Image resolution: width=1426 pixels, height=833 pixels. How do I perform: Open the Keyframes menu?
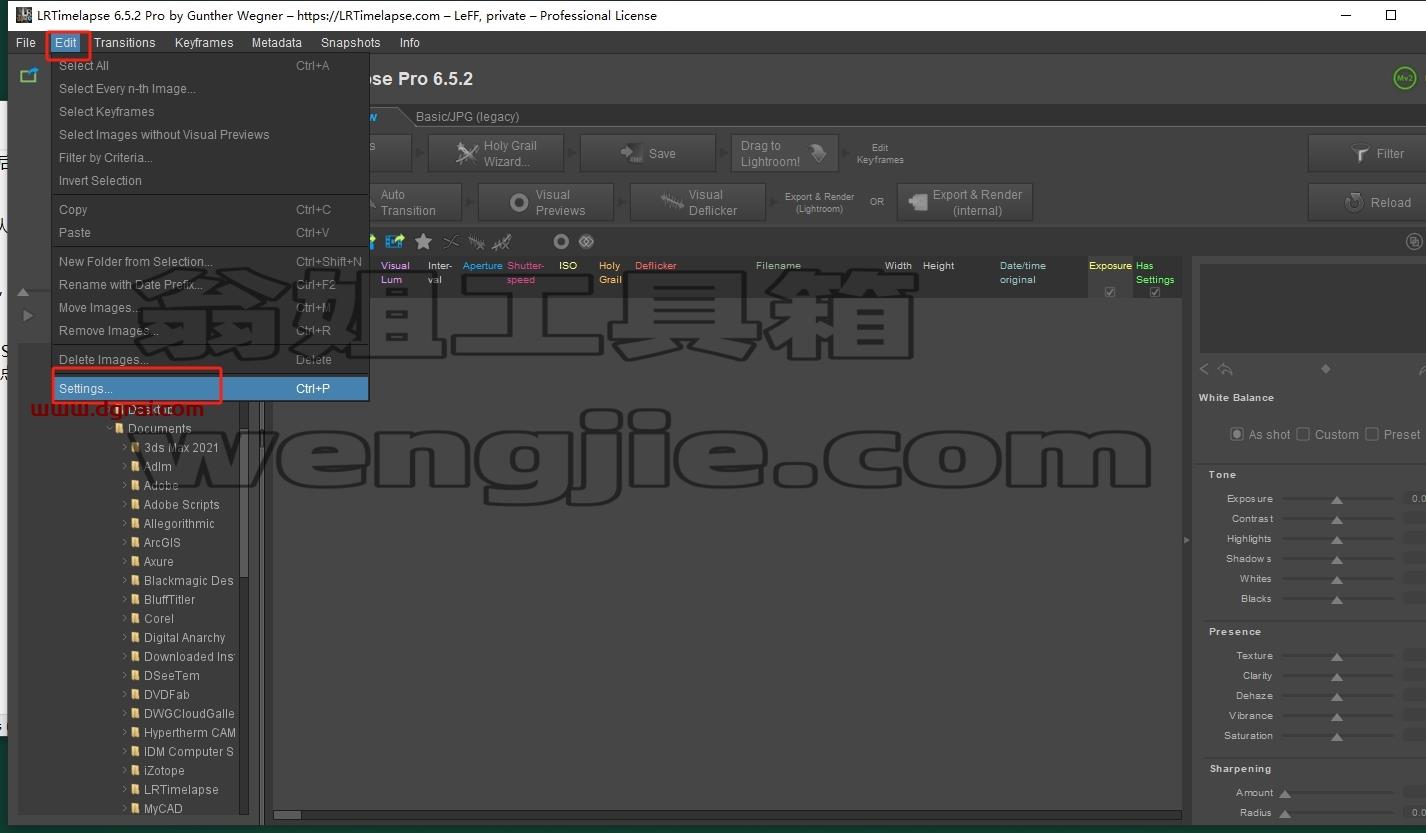point(204,43)
